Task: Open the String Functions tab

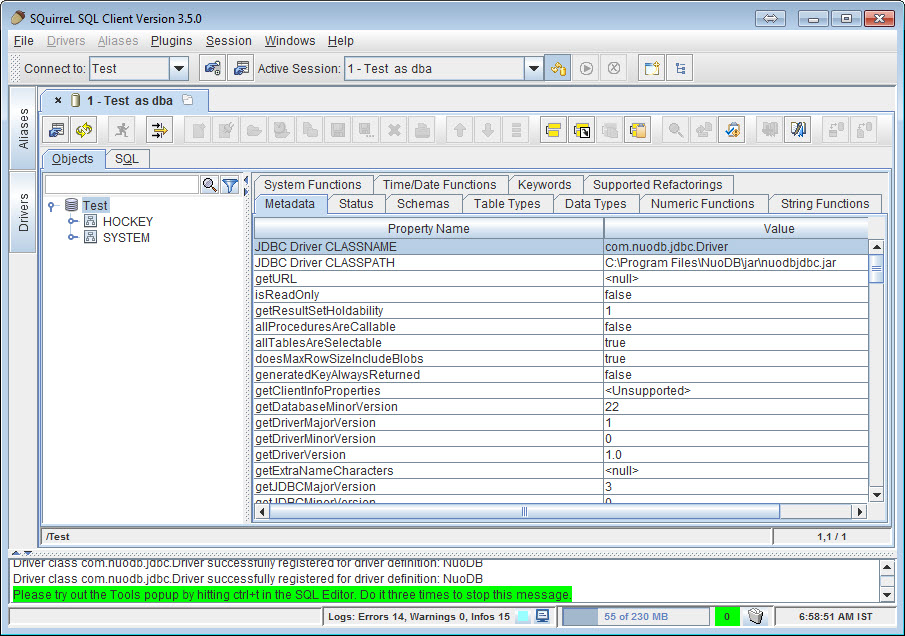Action: click(825, 204)
